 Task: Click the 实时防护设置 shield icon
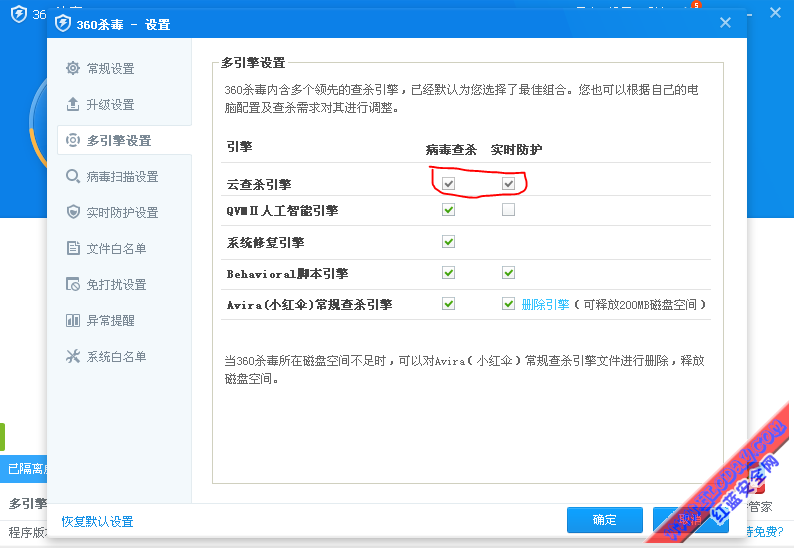tap(73, 212)
